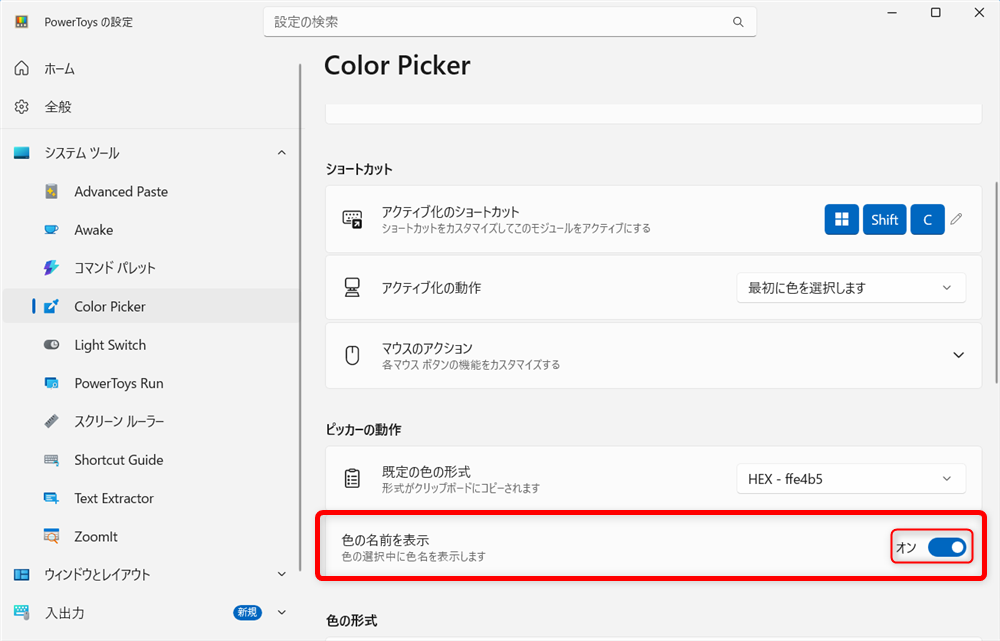Go to the ホーム page
The width and height of the screenshot is (1000, 641).
click(x=60, y=68)
